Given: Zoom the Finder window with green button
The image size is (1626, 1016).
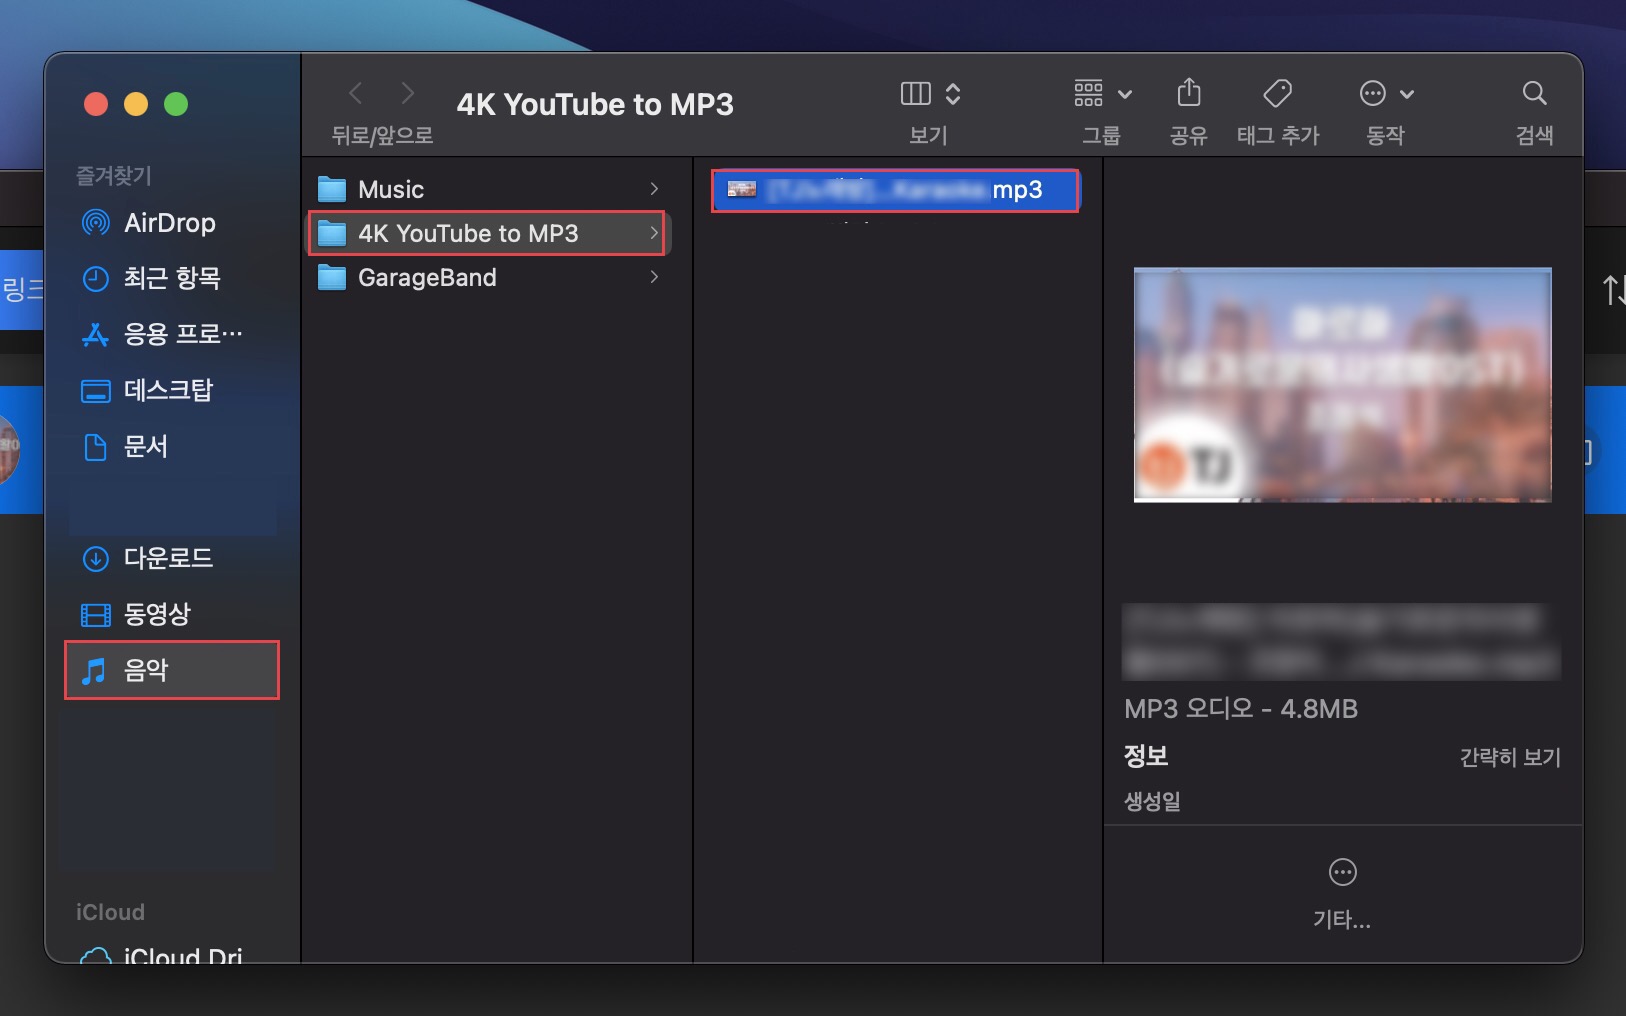Looking at the screenshot, I should tap(176, 104).
